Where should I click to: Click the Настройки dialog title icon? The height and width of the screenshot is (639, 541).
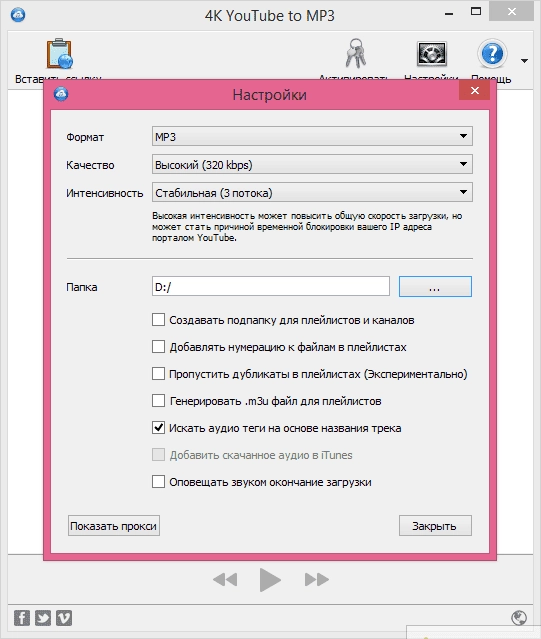point(61,94)
